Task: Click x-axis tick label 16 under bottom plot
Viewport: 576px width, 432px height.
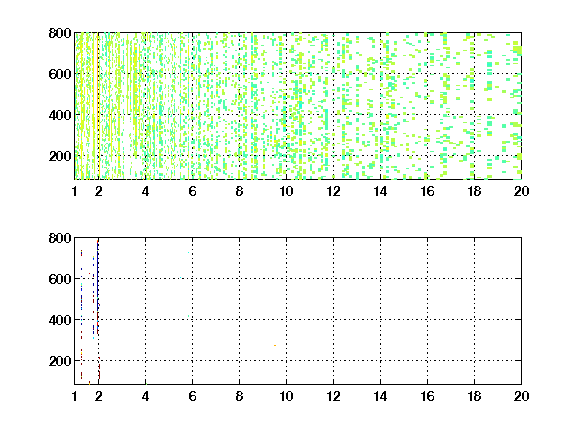Action: 427,396
